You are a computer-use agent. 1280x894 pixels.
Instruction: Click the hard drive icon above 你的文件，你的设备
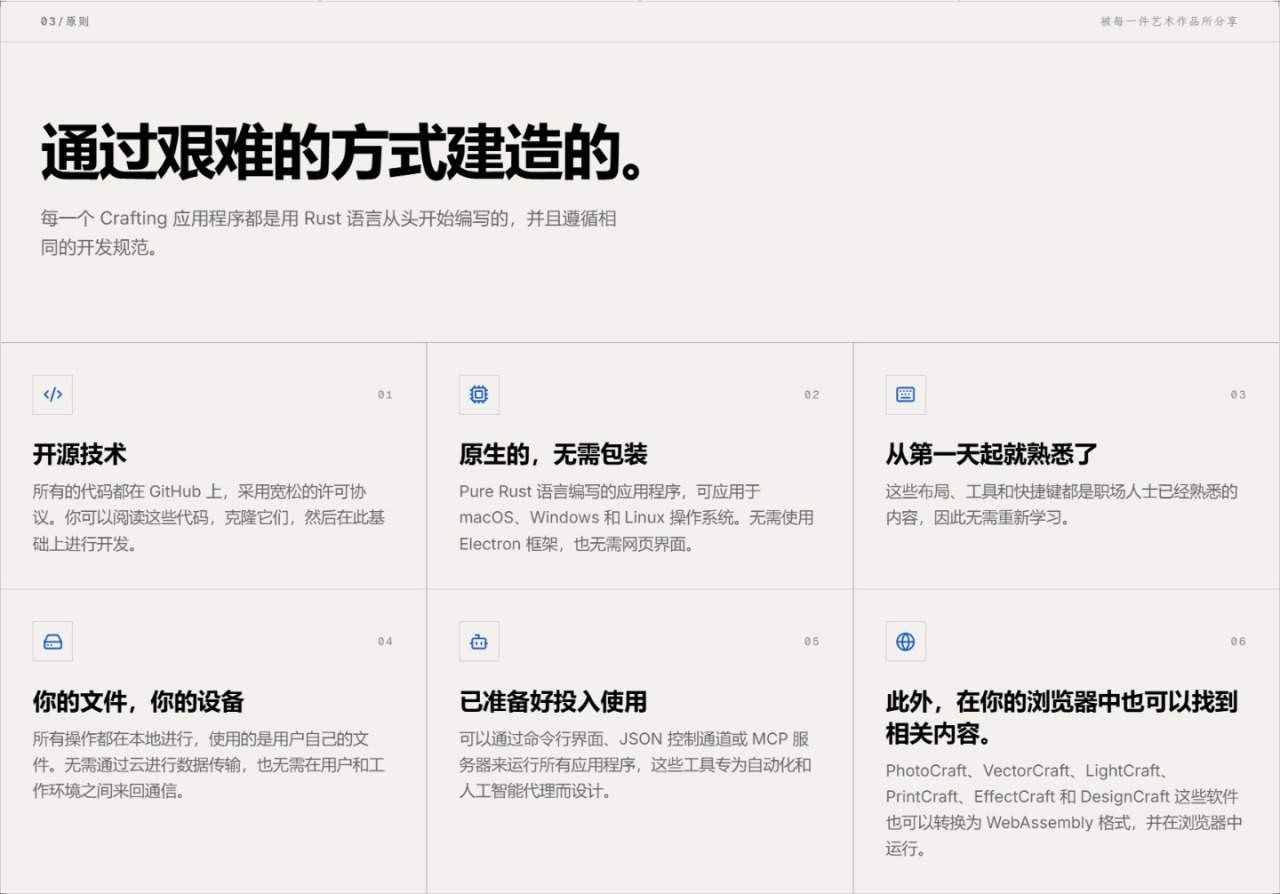pos(53,642)
